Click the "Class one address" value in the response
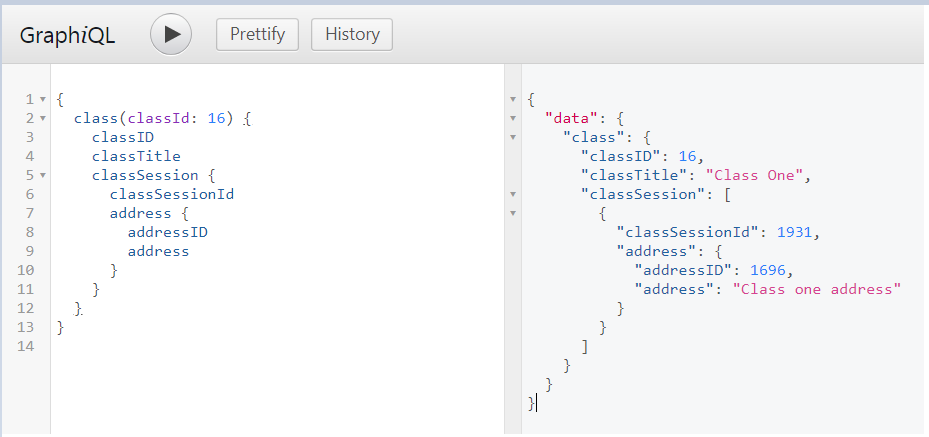Image resolution: width=929 pixels, height=437 pixels. coord(817,289)
